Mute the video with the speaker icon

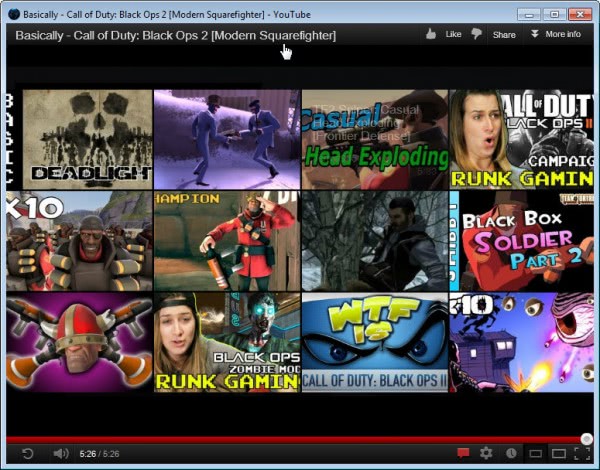coord(61,454)
